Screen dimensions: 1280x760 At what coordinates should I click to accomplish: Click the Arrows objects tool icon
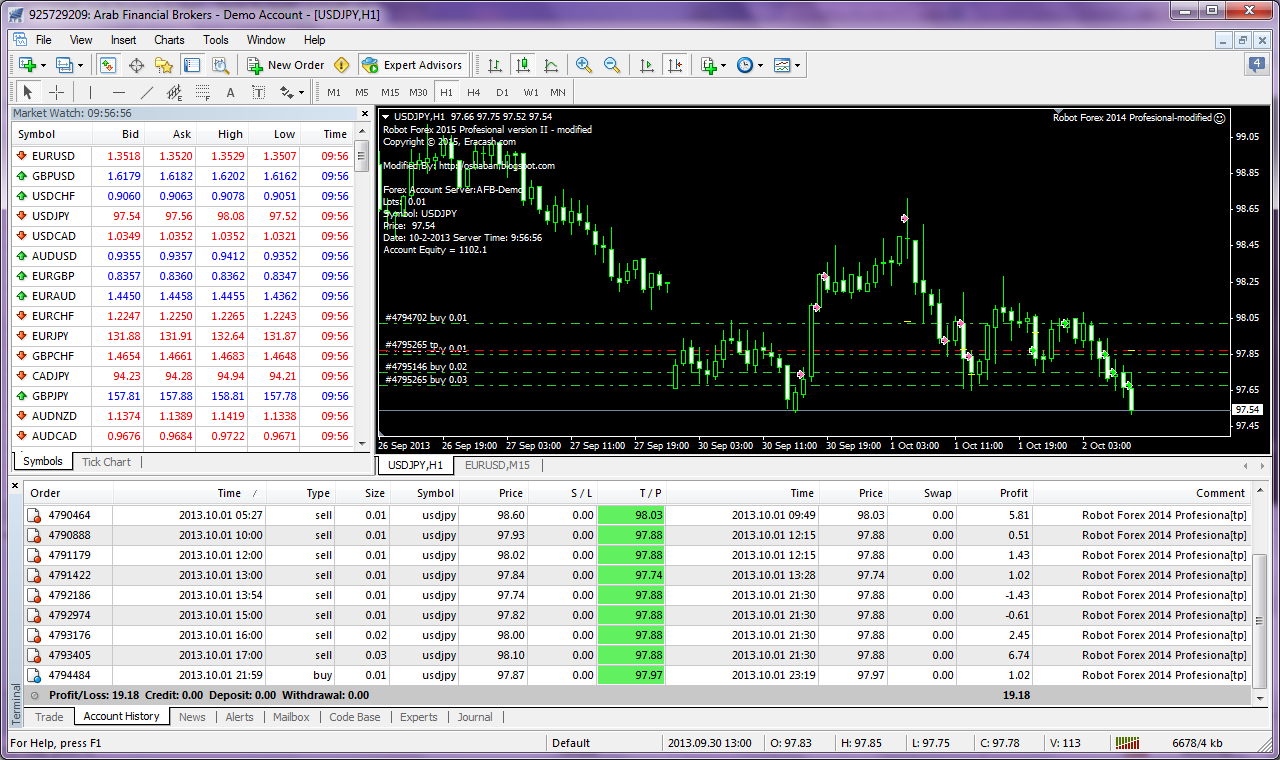(287, 92)
